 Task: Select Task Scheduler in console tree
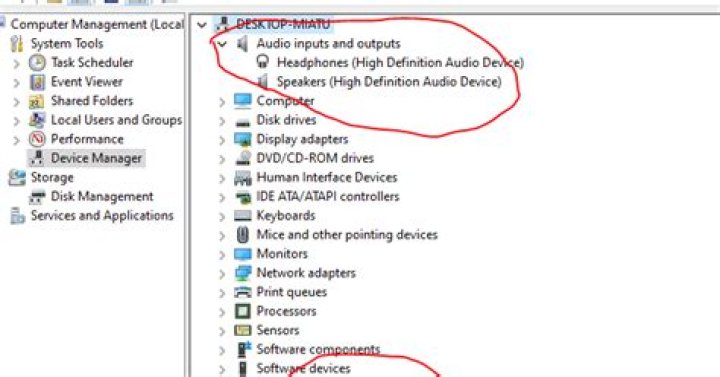pyautogui.click(x=92, y=62)
